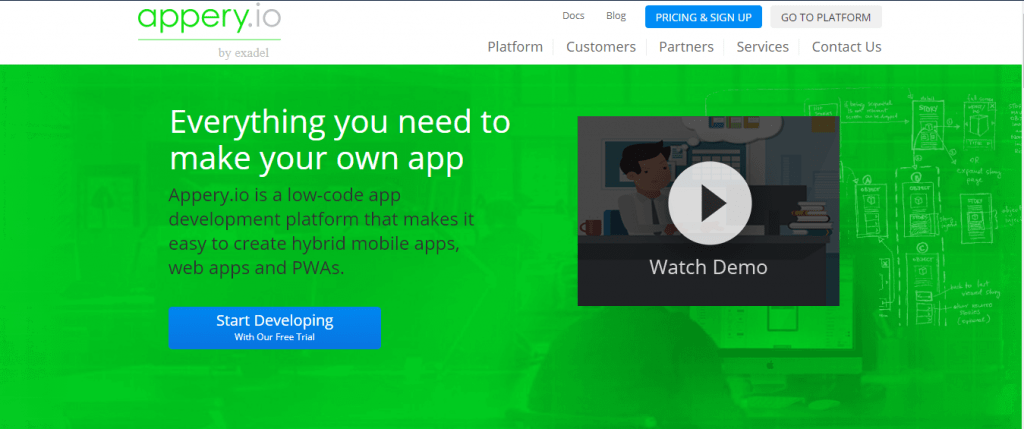The image size is (1024, 429).
Task: Play the Watch Demo video
Action: click(710, 203)
